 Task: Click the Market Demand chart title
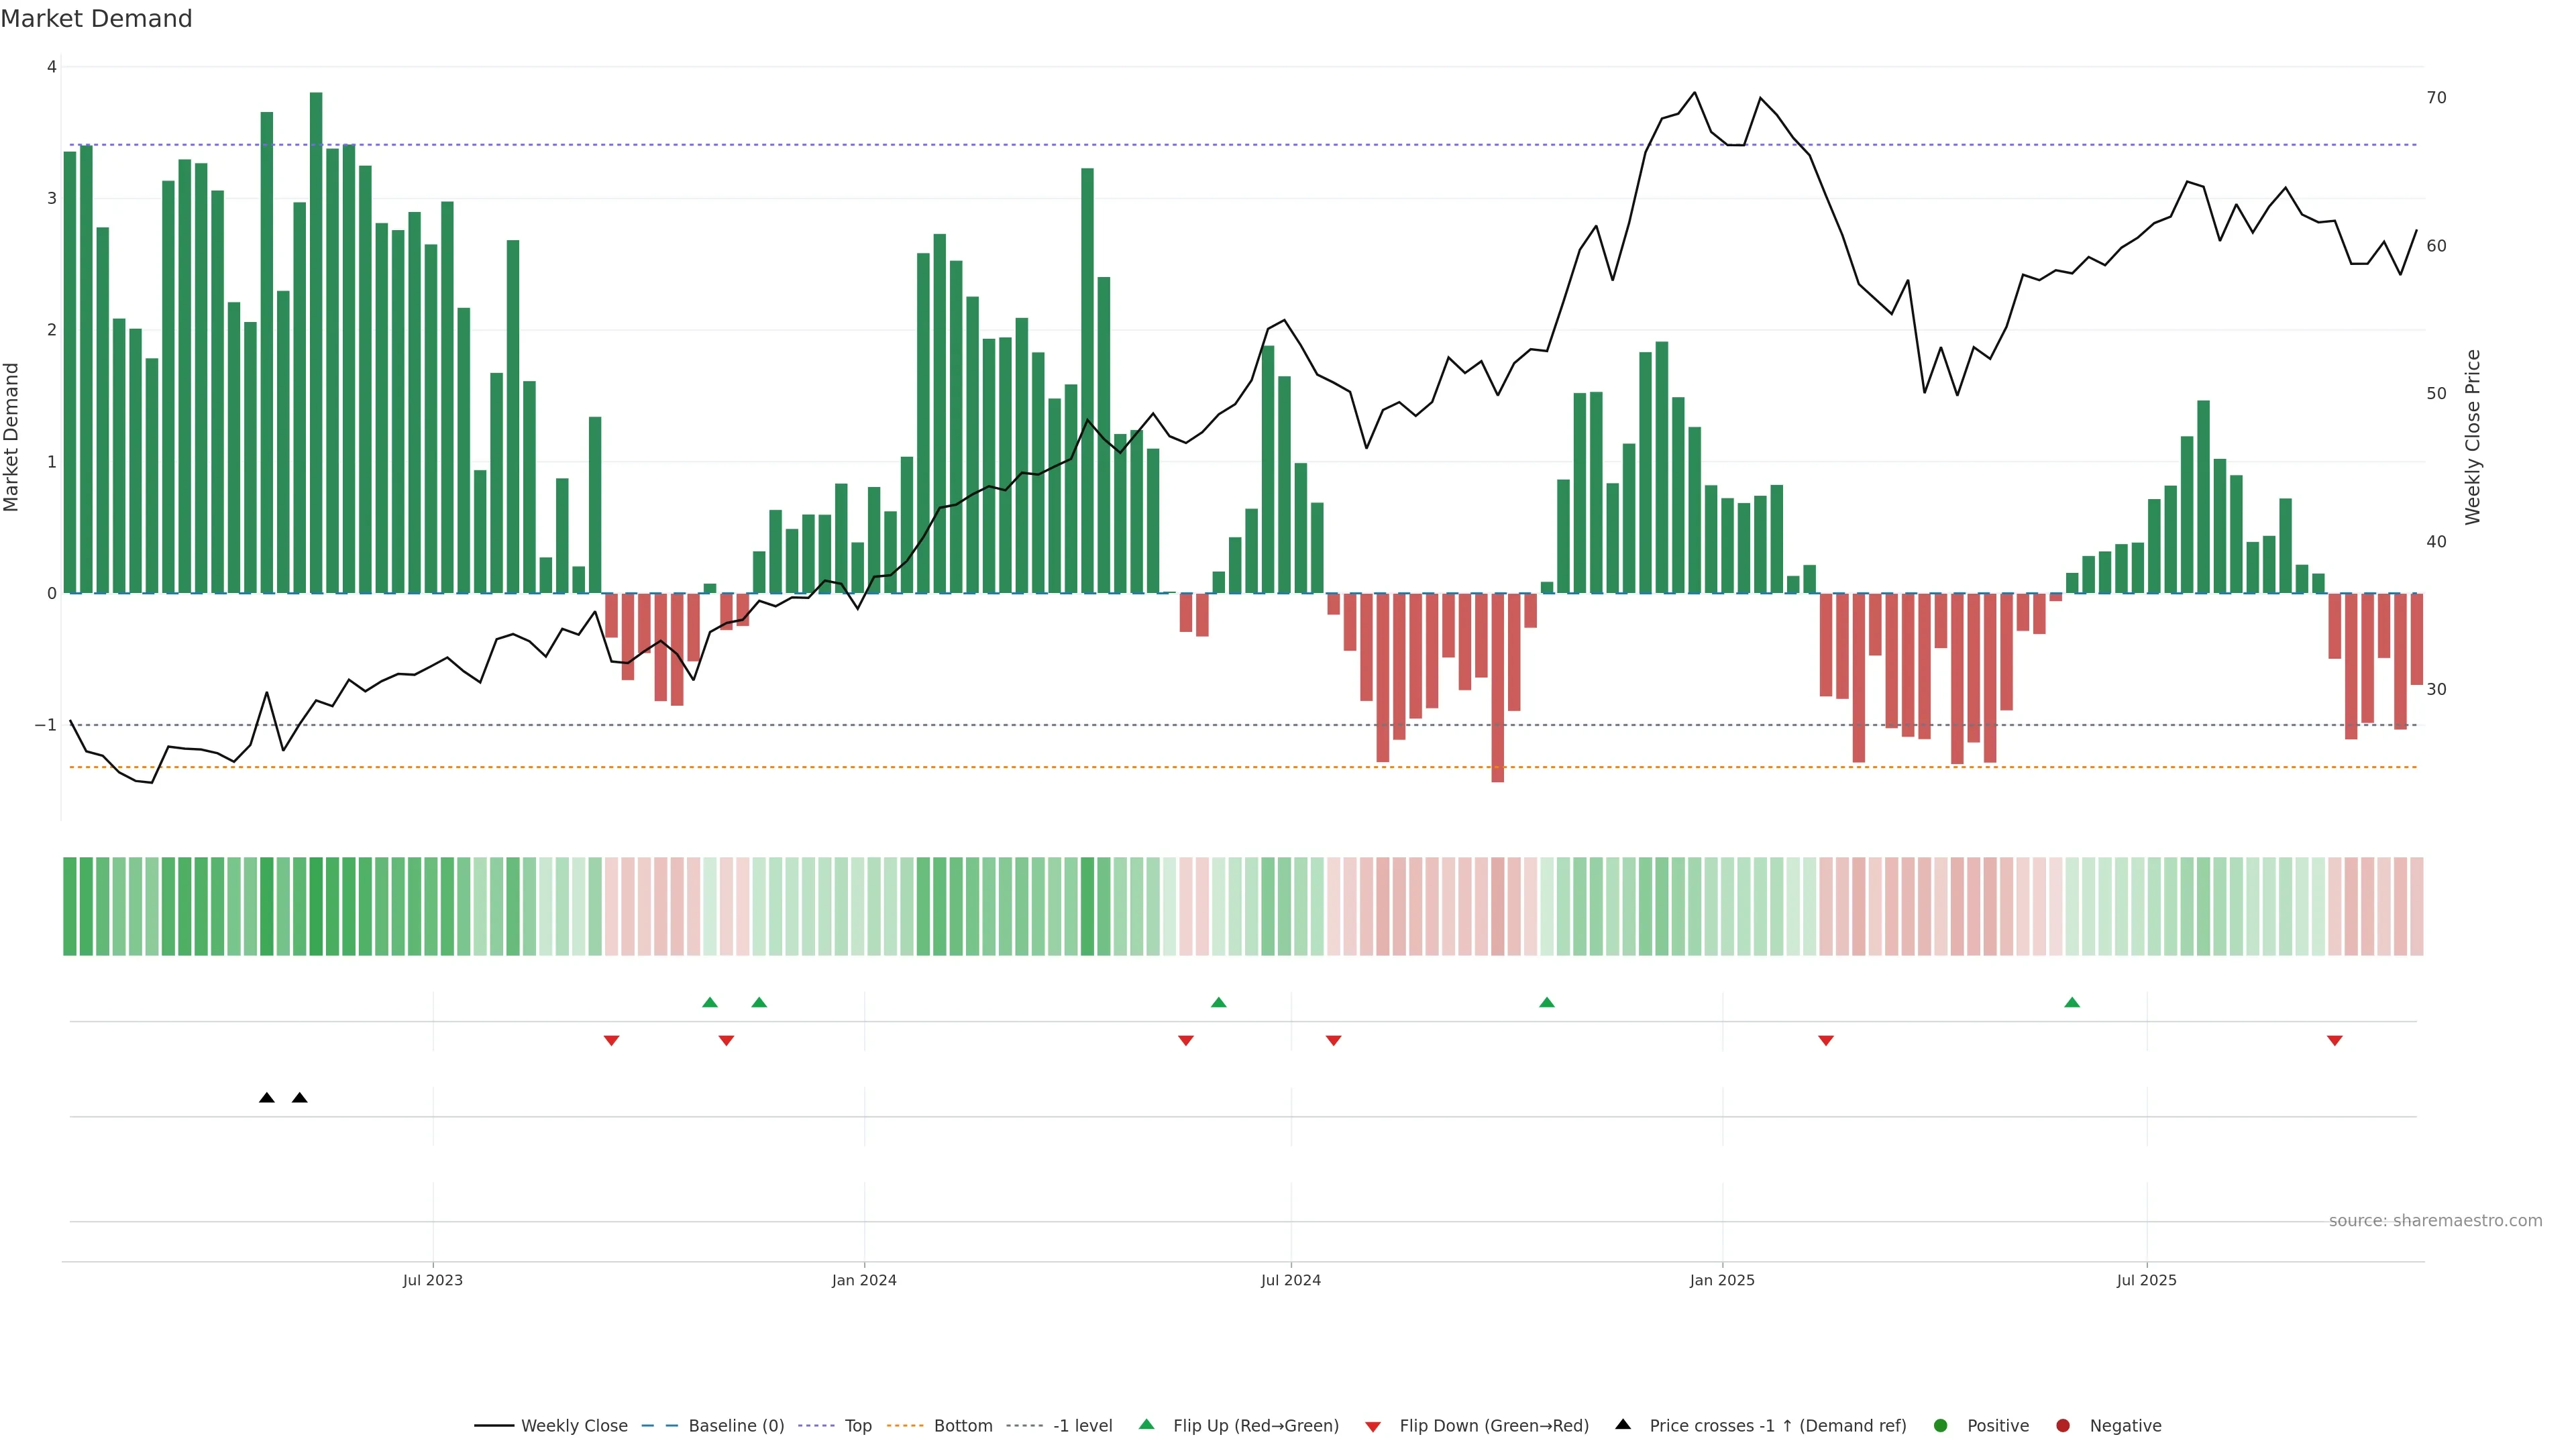coord(96,19)
